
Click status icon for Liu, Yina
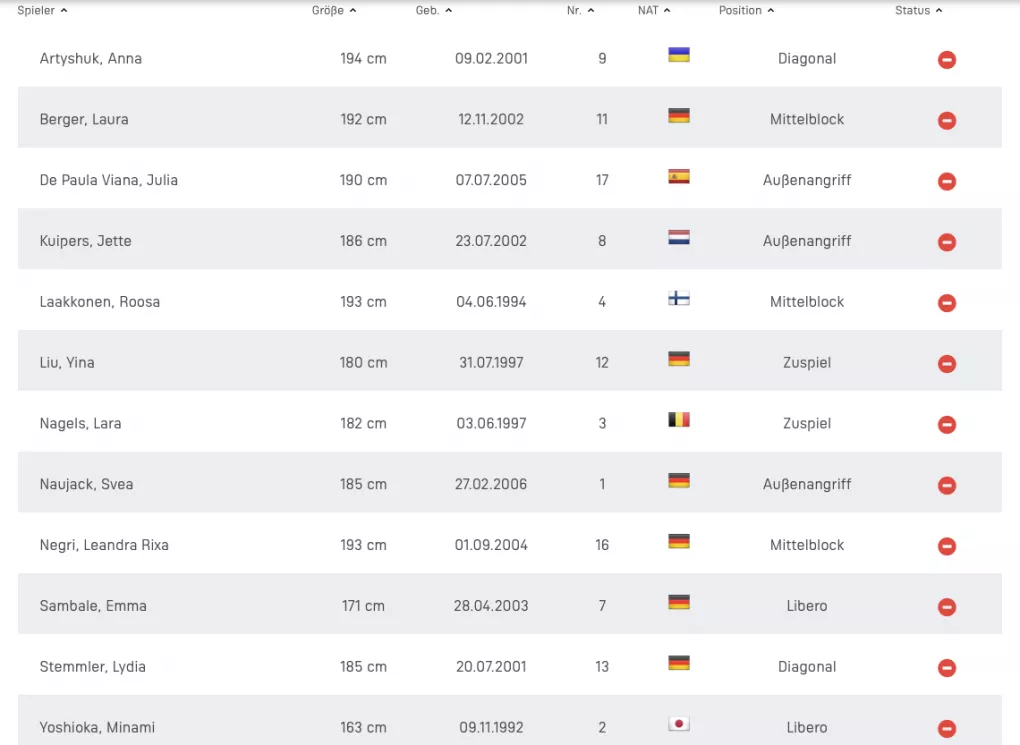(x=946, y=364)
